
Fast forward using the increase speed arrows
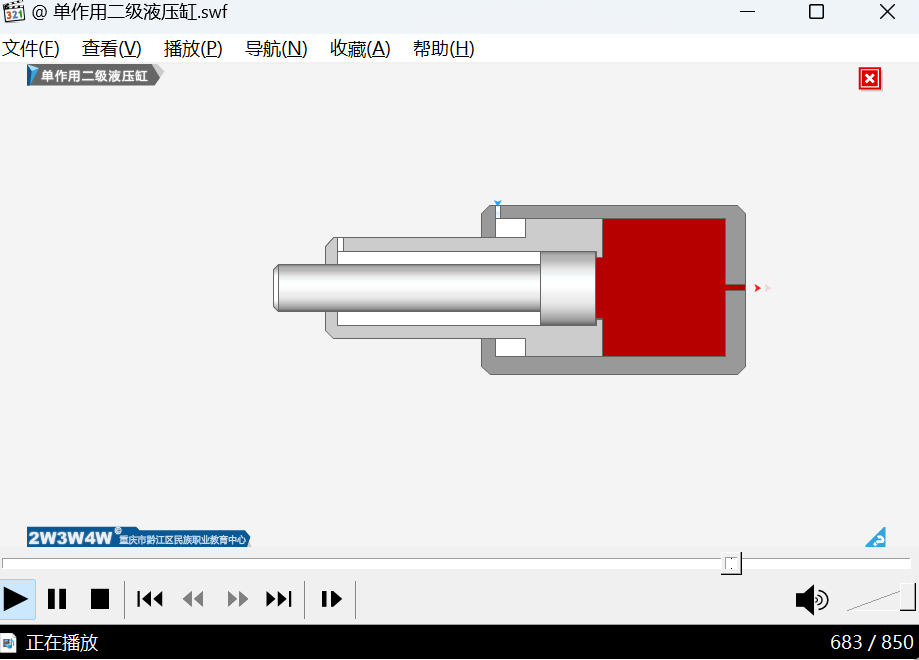237,599
